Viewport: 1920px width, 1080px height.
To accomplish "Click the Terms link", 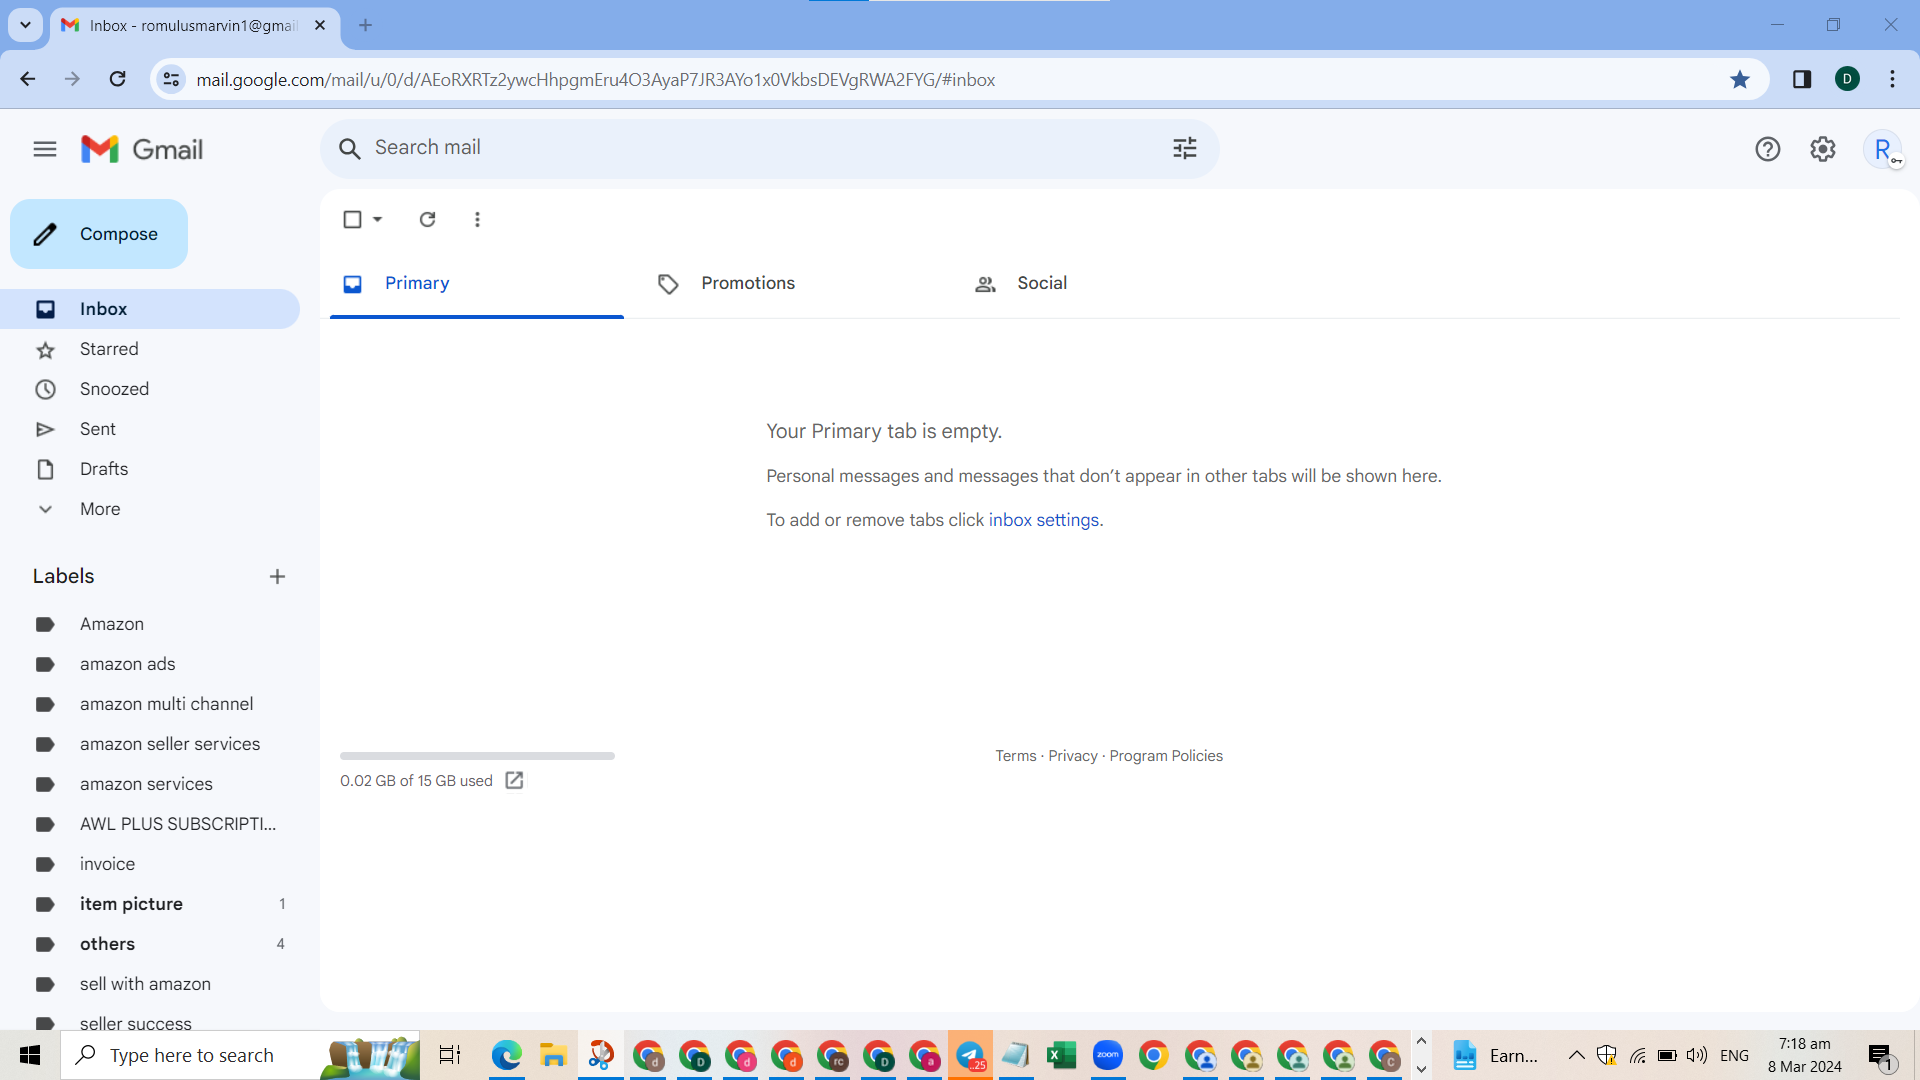I will pyautogui.click(x=1015, y=756).
